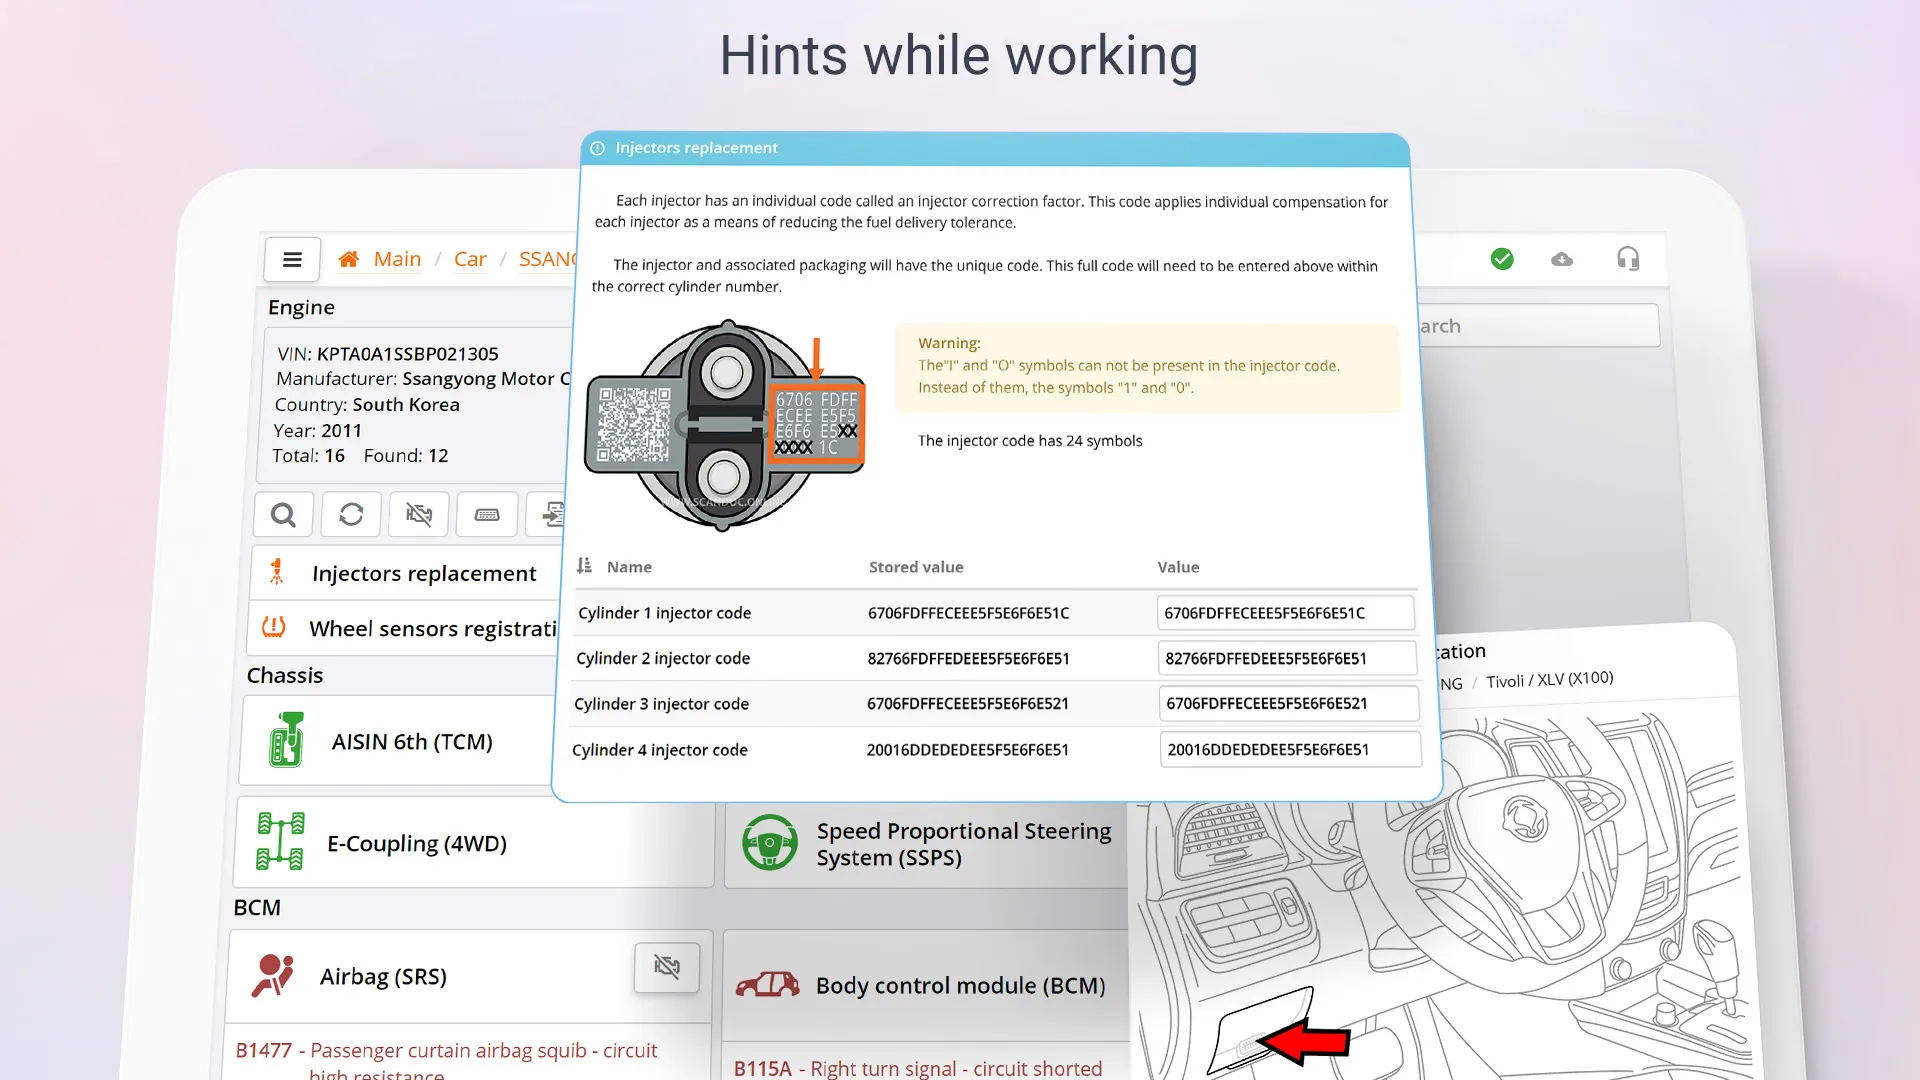This screenshot has width=1920, height=1080.
Task: Click the refresh arrows button
Action: click(x=351, y=515)
